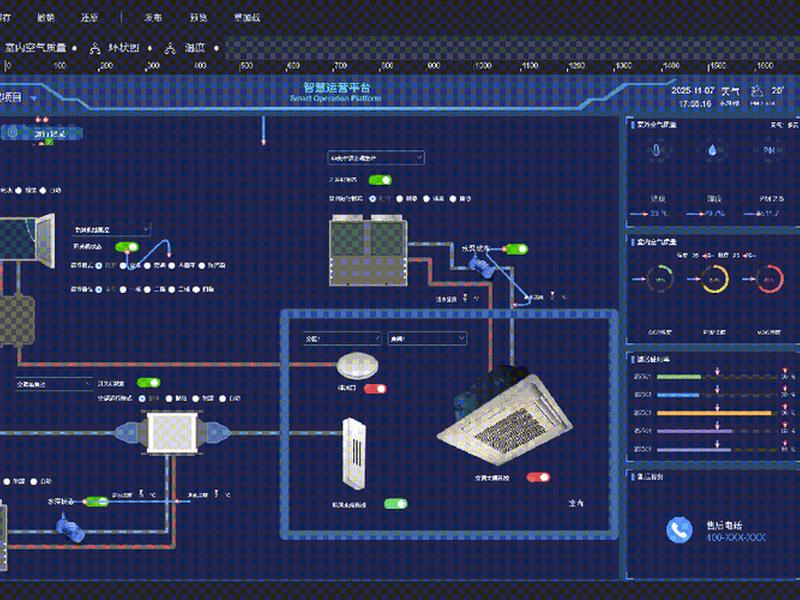Image resolution: width=800 pixels, height=600 pixels.
Task: Switch to the 温度 tab
Action: (194, 48)
